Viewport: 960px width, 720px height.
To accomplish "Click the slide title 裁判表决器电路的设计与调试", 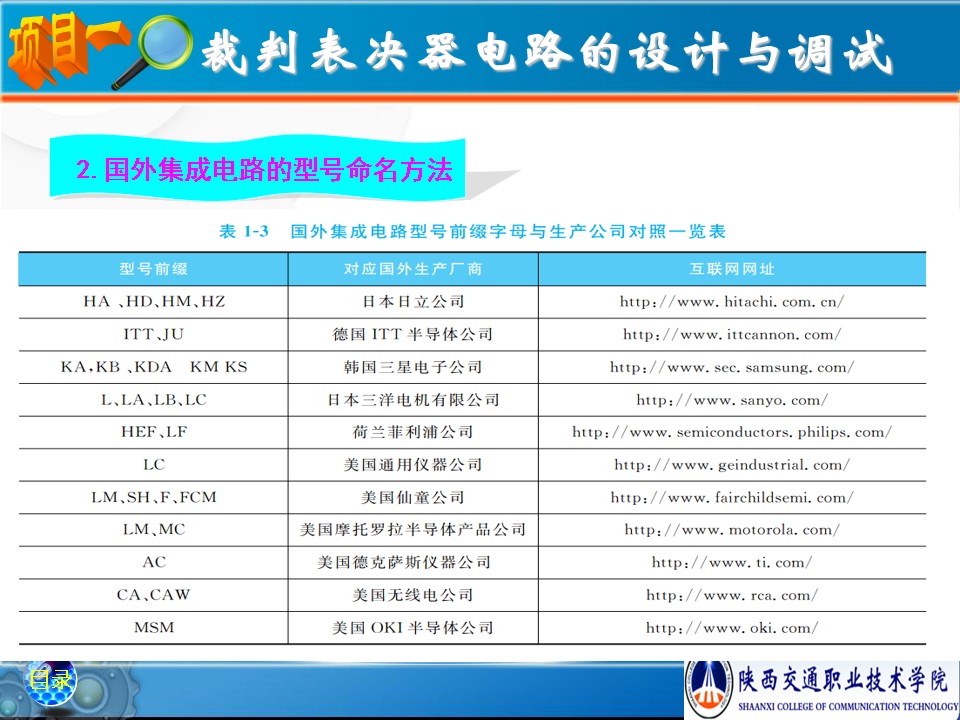I will click(545, 52).
